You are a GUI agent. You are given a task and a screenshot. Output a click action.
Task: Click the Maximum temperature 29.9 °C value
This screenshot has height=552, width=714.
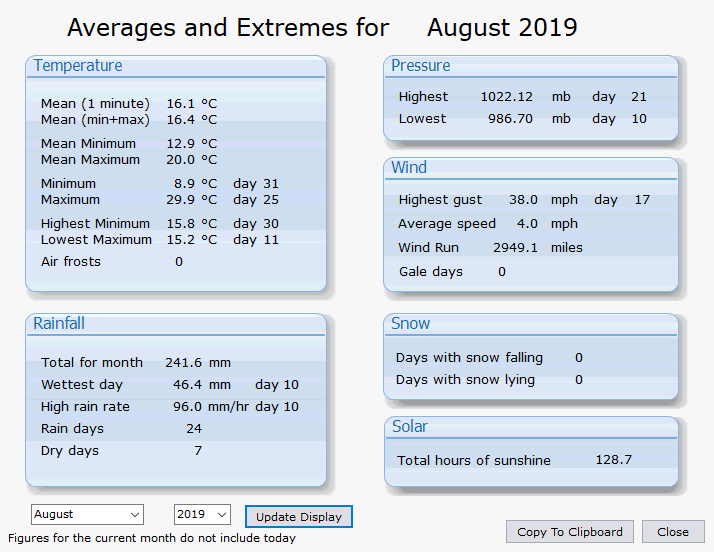tap(192, 199)
